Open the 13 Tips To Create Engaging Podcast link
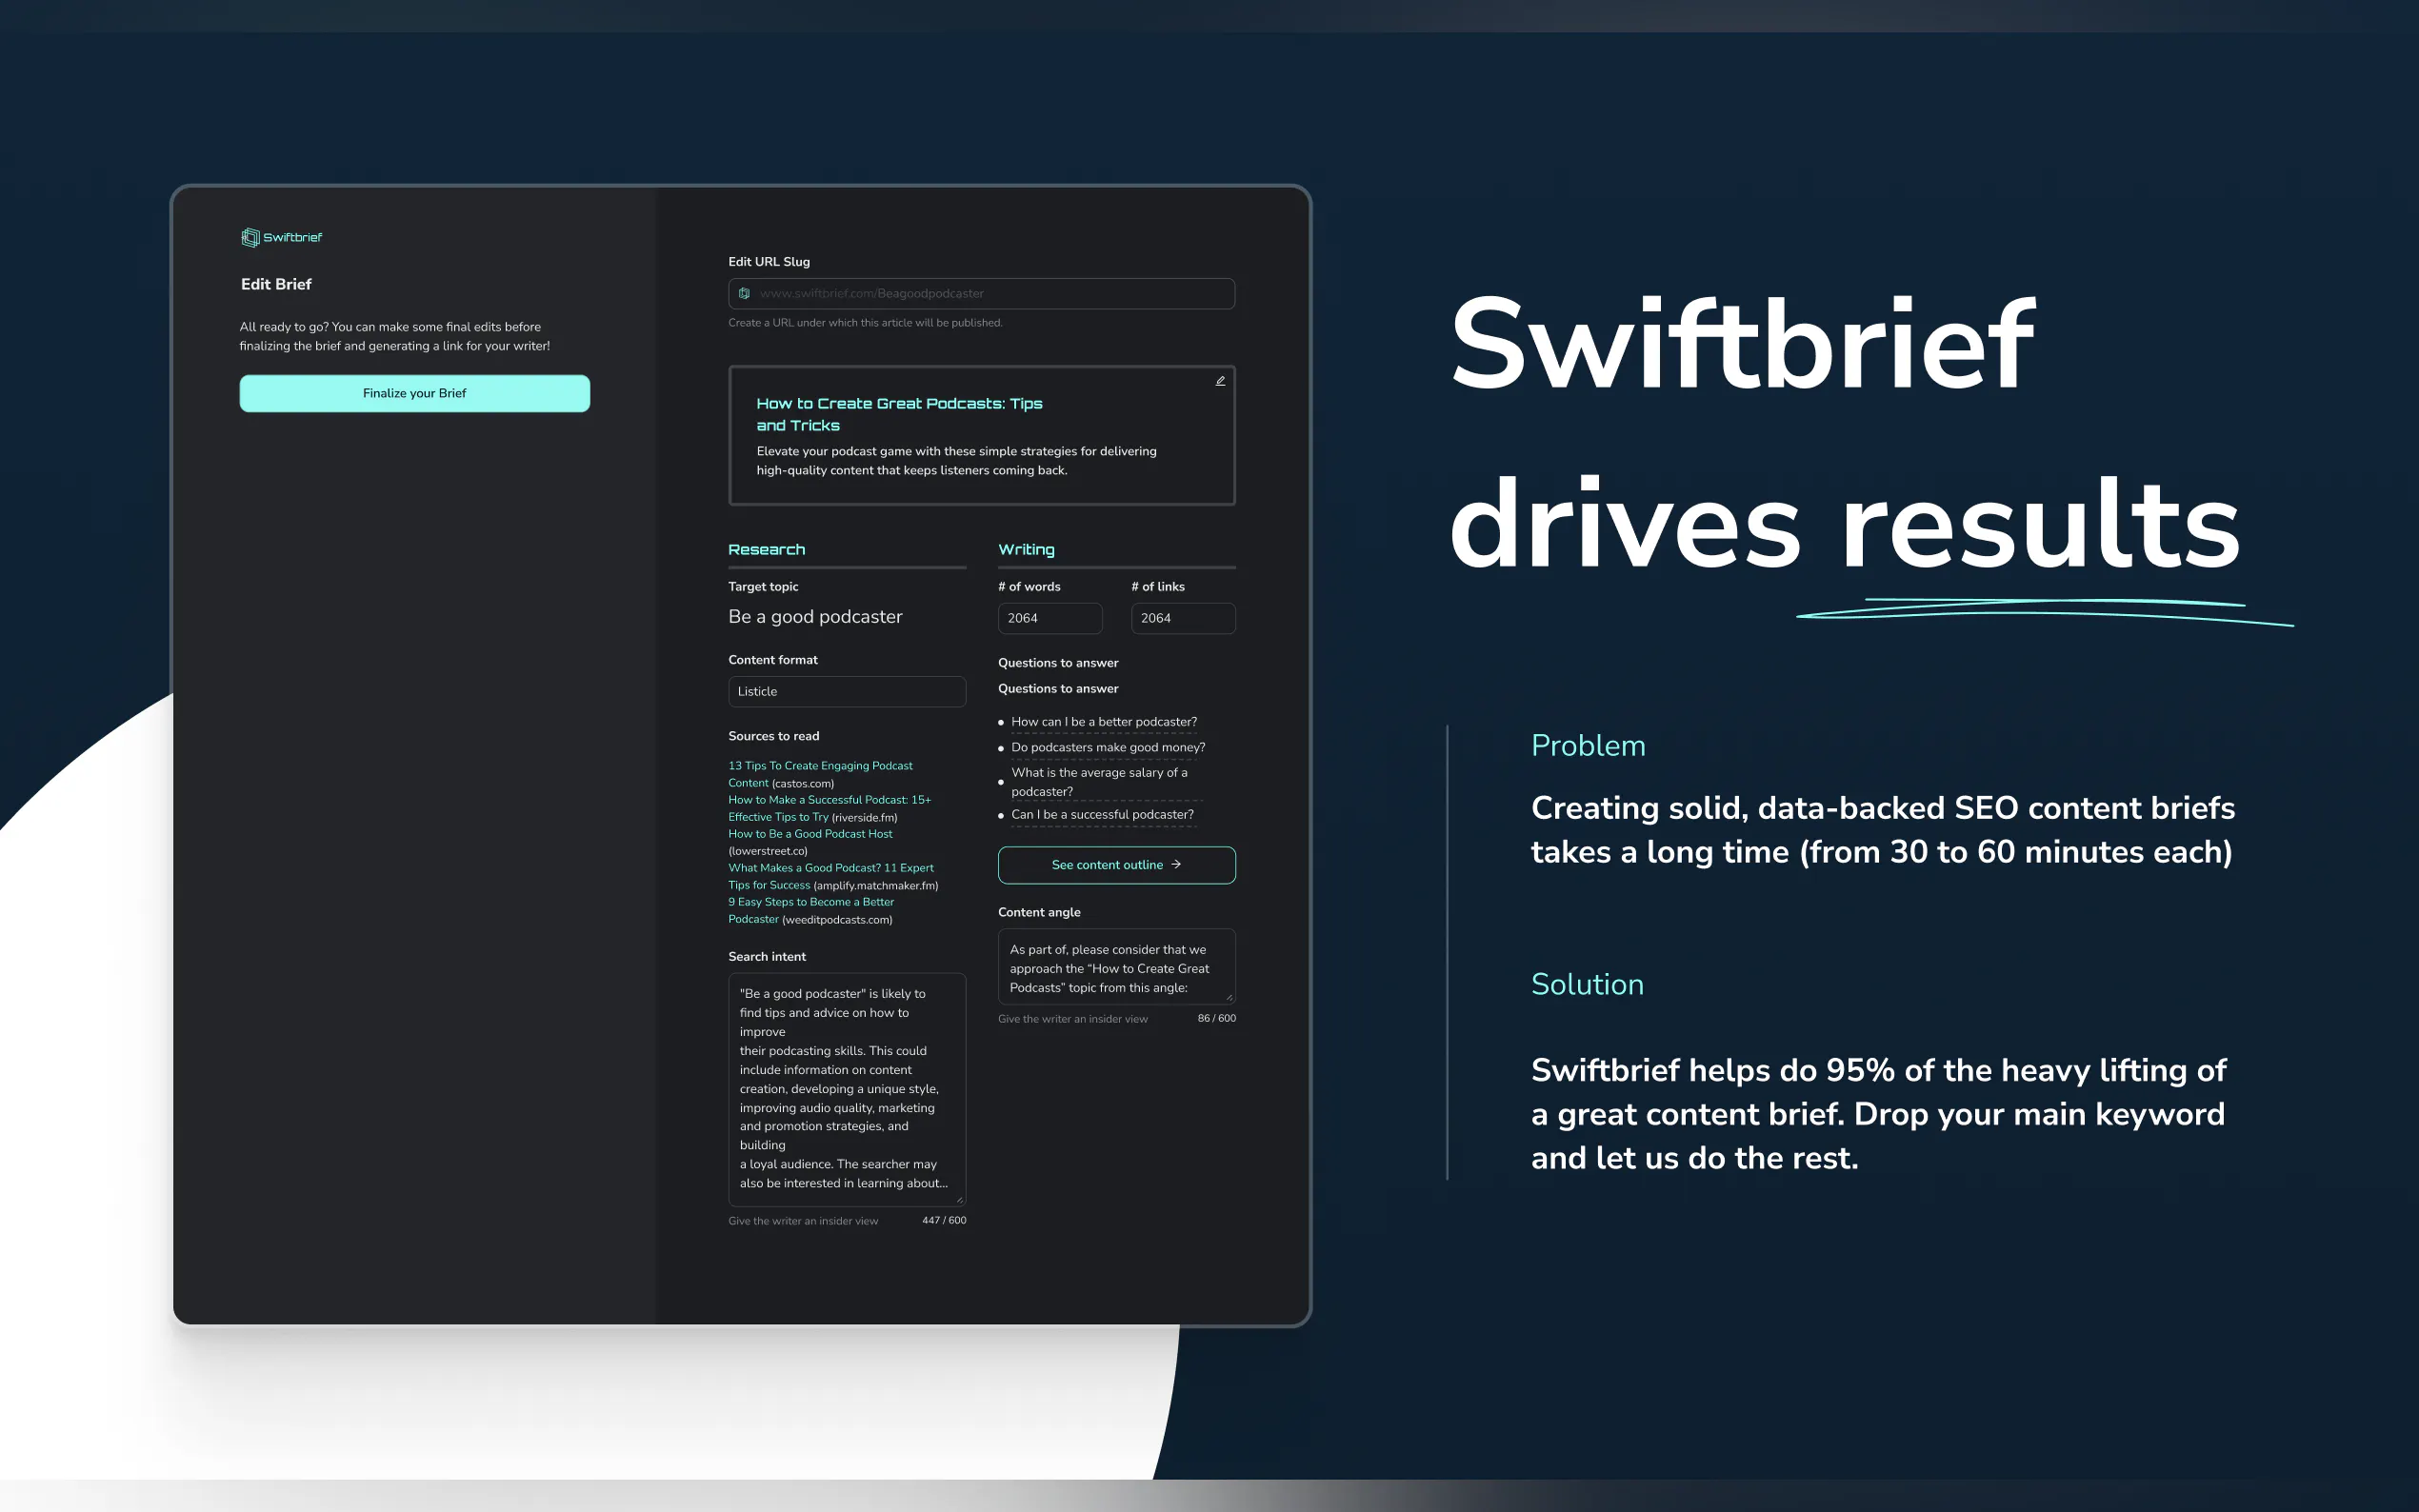Viewport: 2419px width, 1512px height. click(820, 766)
